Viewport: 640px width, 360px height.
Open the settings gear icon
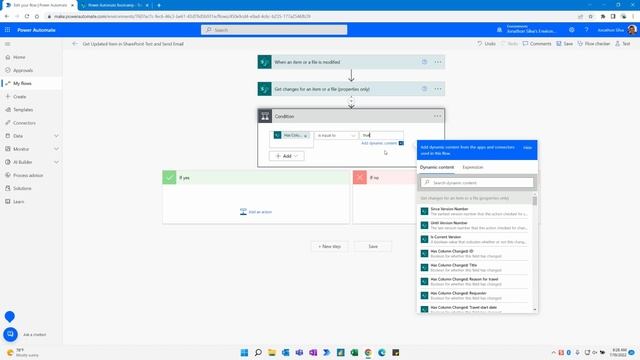[571, 30]
